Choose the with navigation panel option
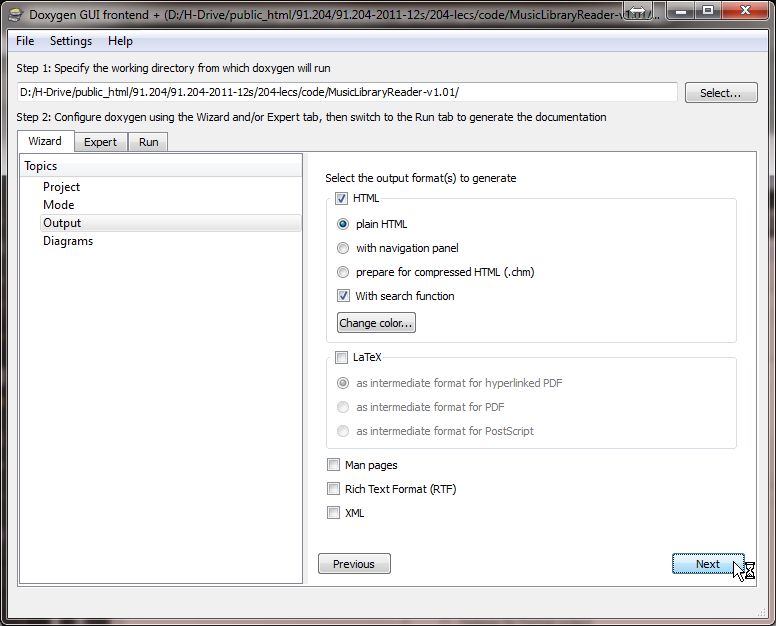Viewport: 776px width, 626px height. tap(342, 248)
